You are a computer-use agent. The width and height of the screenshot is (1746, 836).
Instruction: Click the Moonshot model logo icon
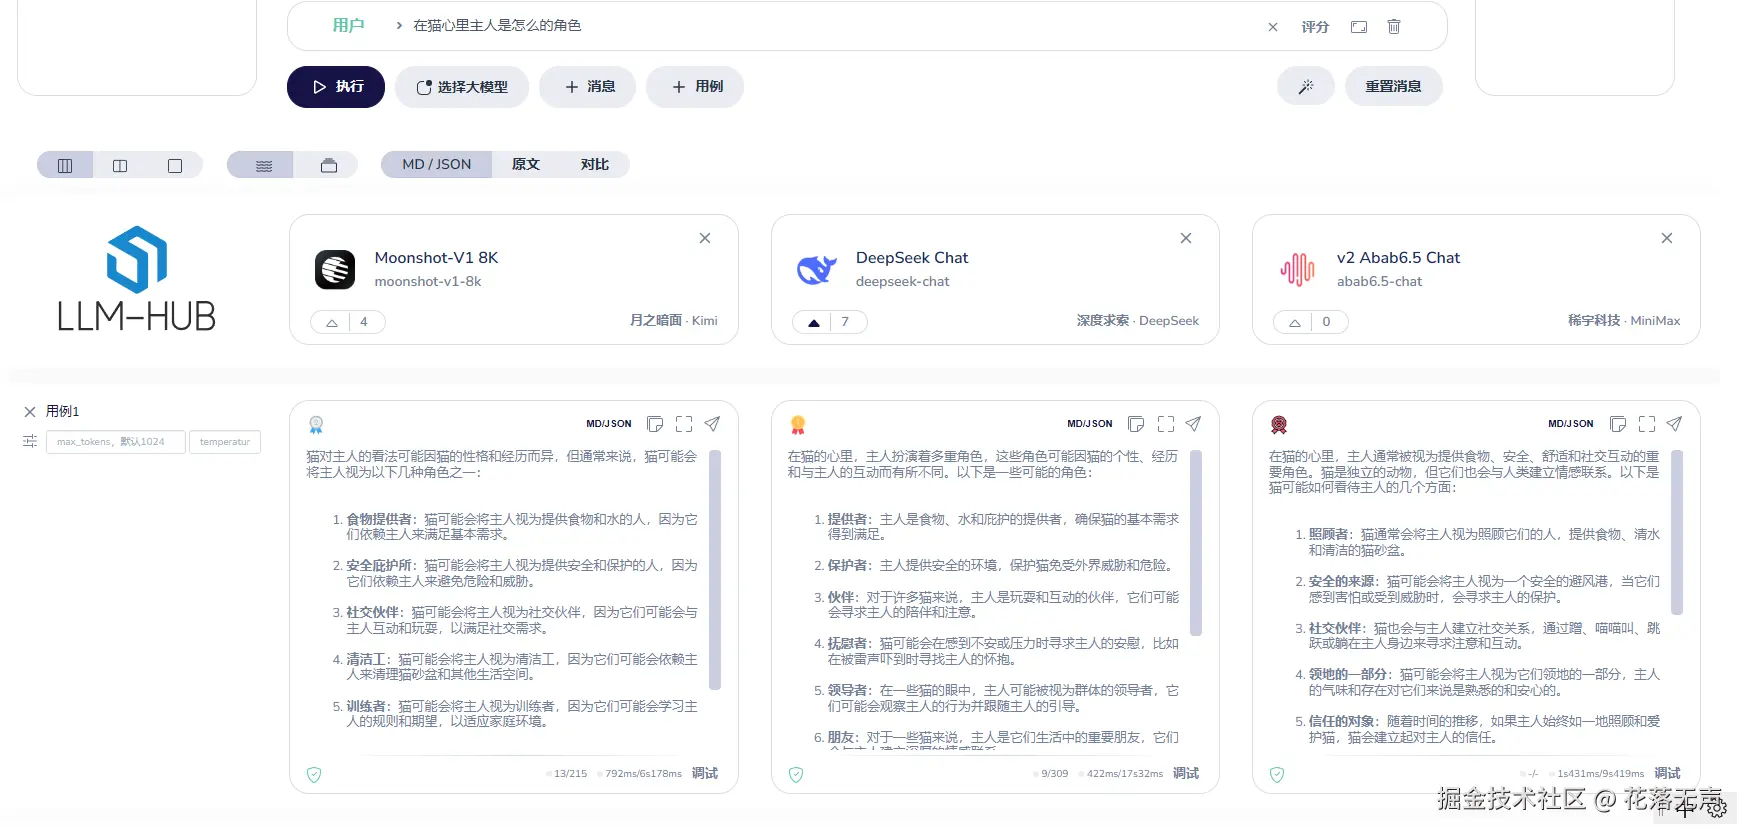pos(335,270)
